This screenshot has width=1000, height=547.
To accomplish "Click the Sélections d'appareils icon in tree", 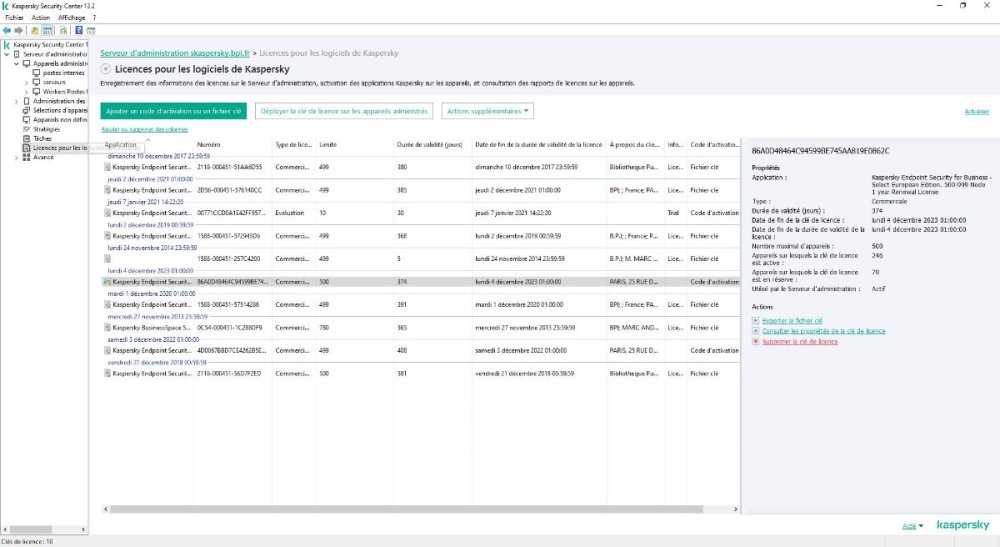I will pos(27,110).
